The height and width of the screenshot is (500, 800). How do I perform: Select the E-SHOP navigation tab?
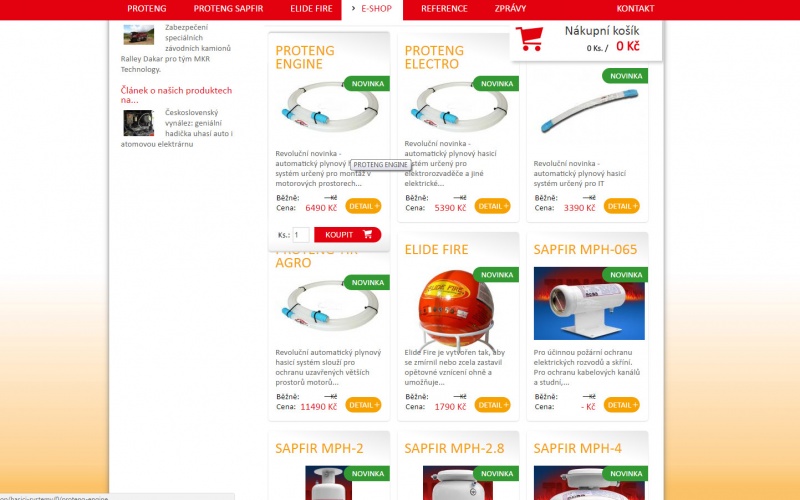372,9
